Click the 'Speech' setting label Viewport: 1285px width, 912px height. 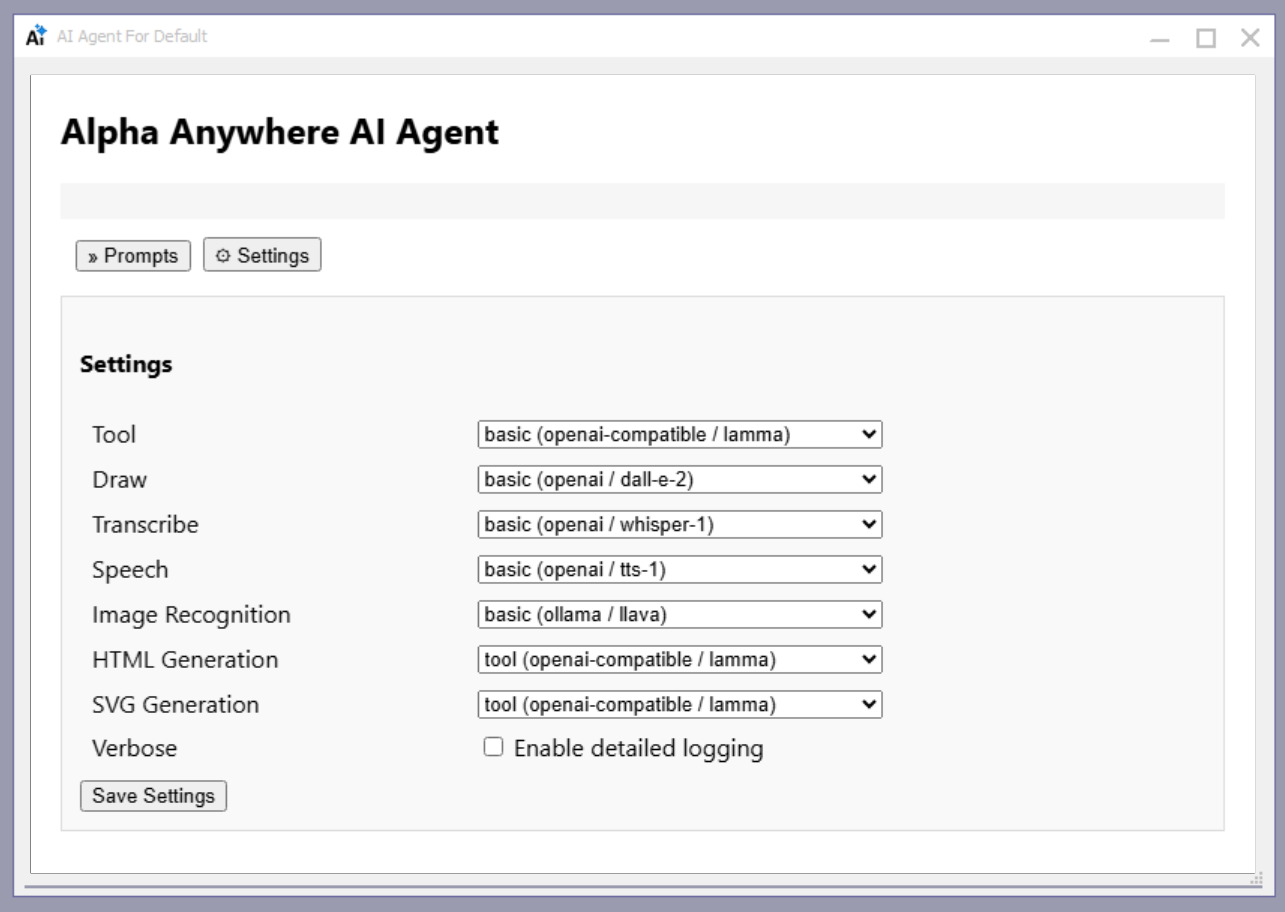coord(130,570)
